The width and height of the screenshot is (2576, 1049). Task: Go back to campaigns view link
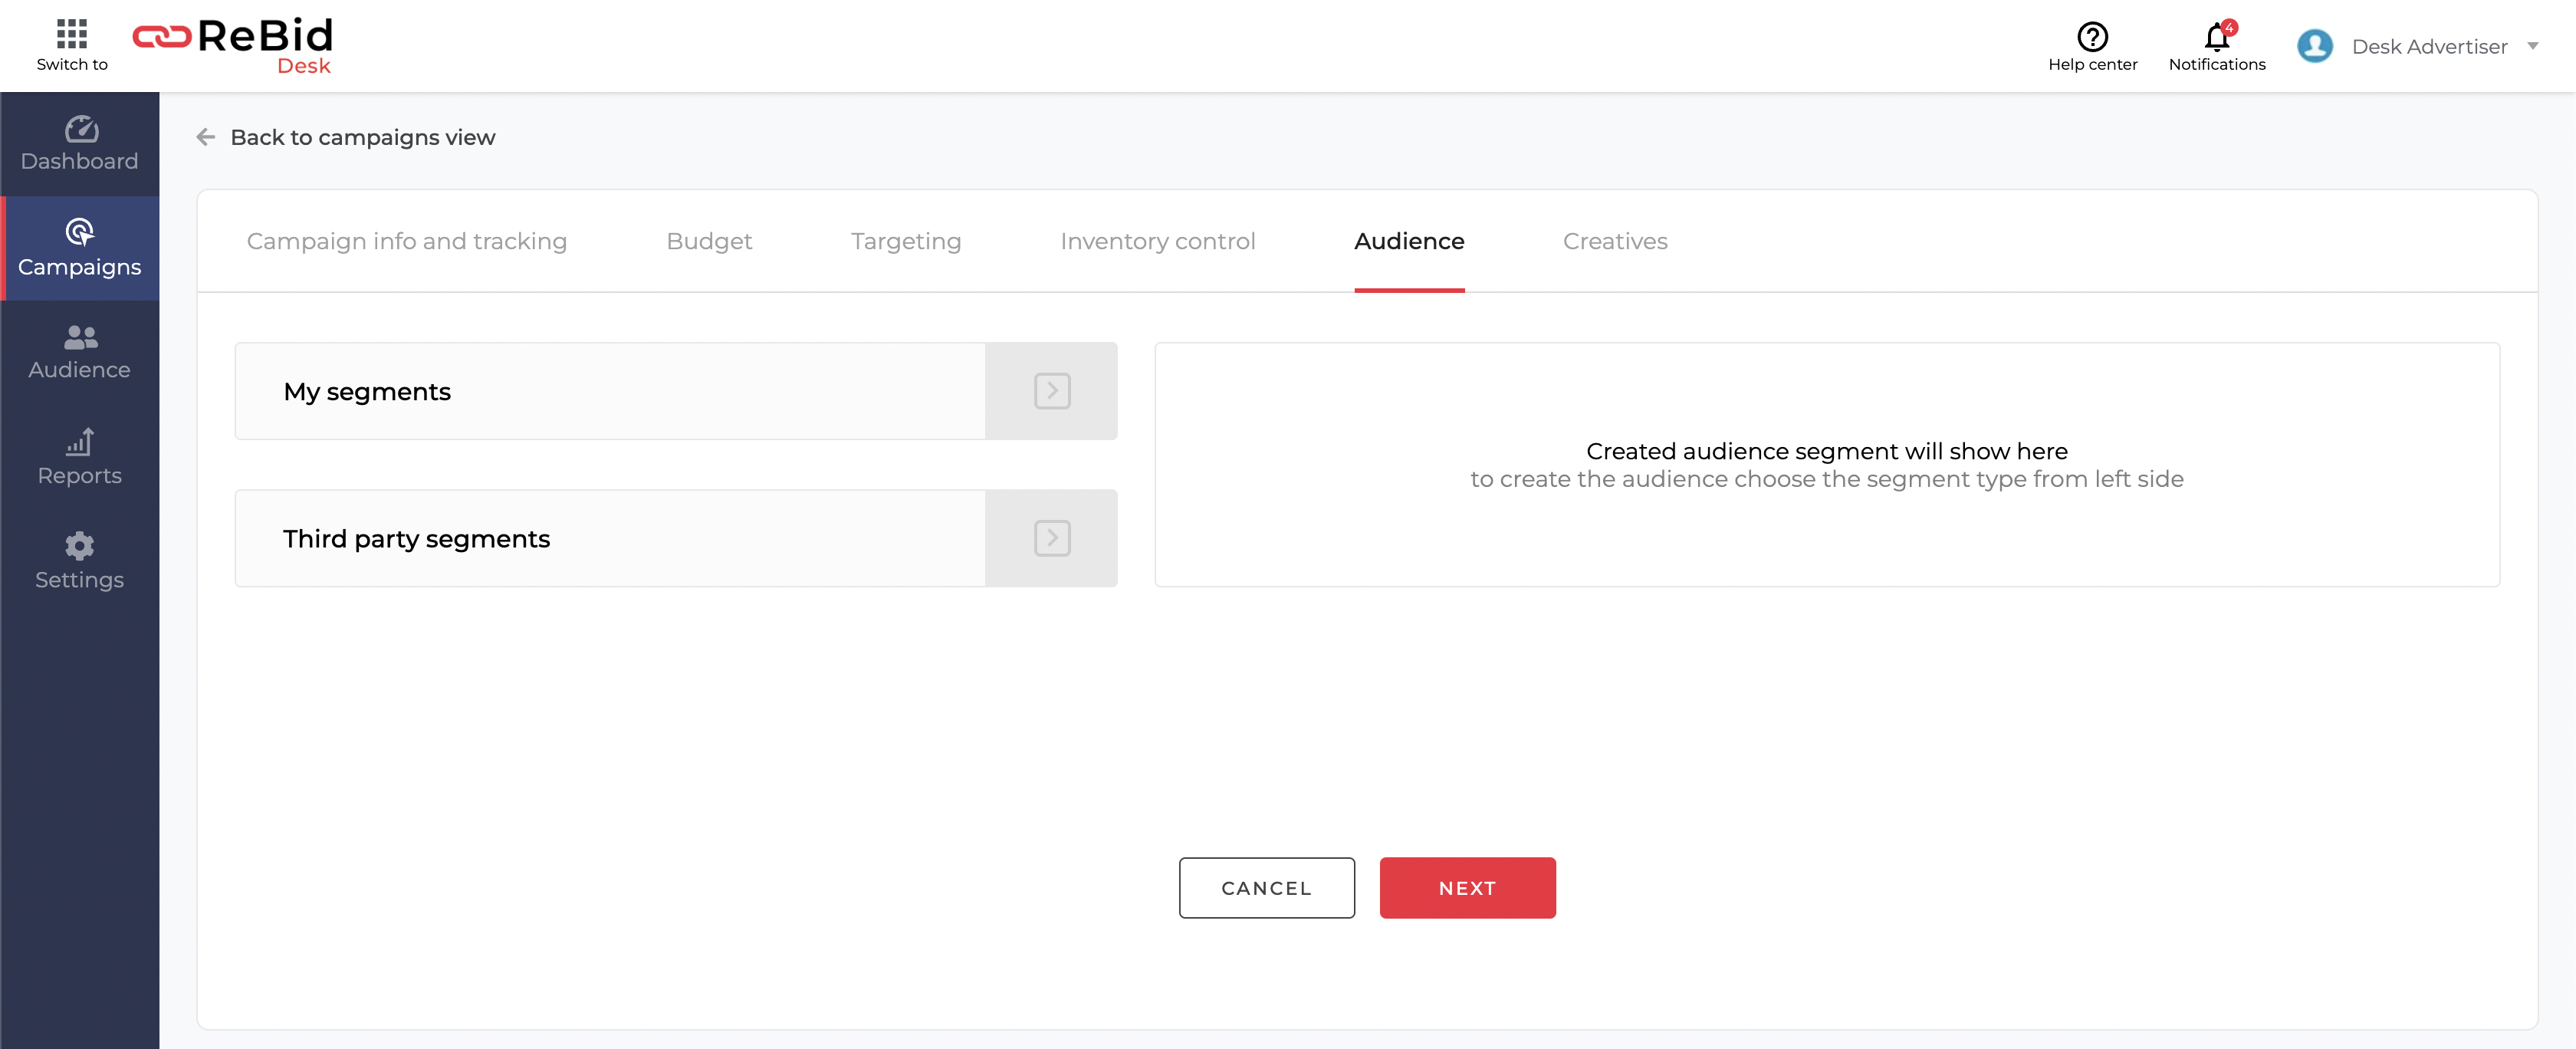(x=362, y=137)
